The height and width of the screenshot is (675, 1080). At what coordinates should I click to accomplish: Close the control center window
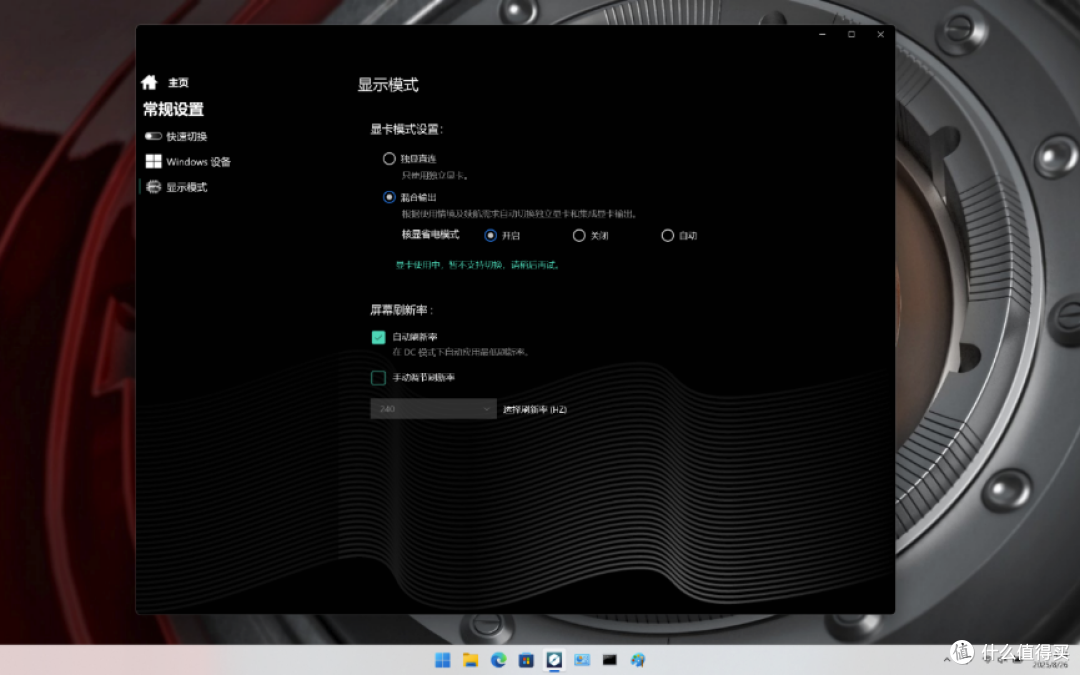(x=880, y=34)
